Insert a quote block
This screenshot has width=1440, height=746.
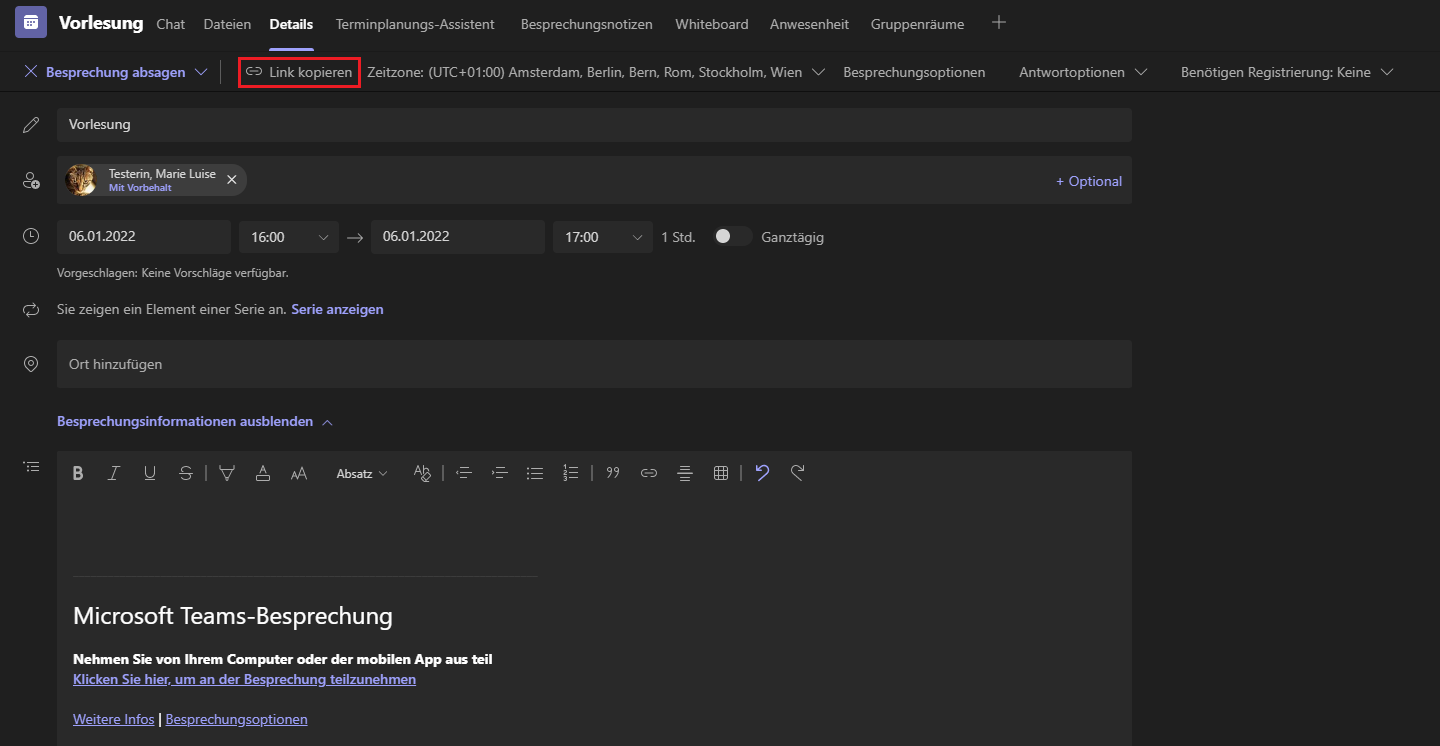613,473
